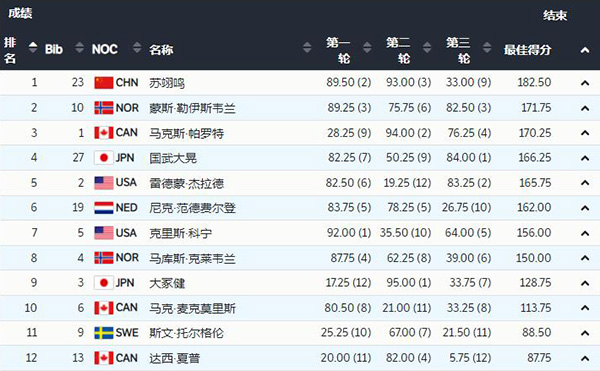Sort by 第一轮 run one scores
The height and width of the screenshot is (371, 600).
click(x=367, y=47)
